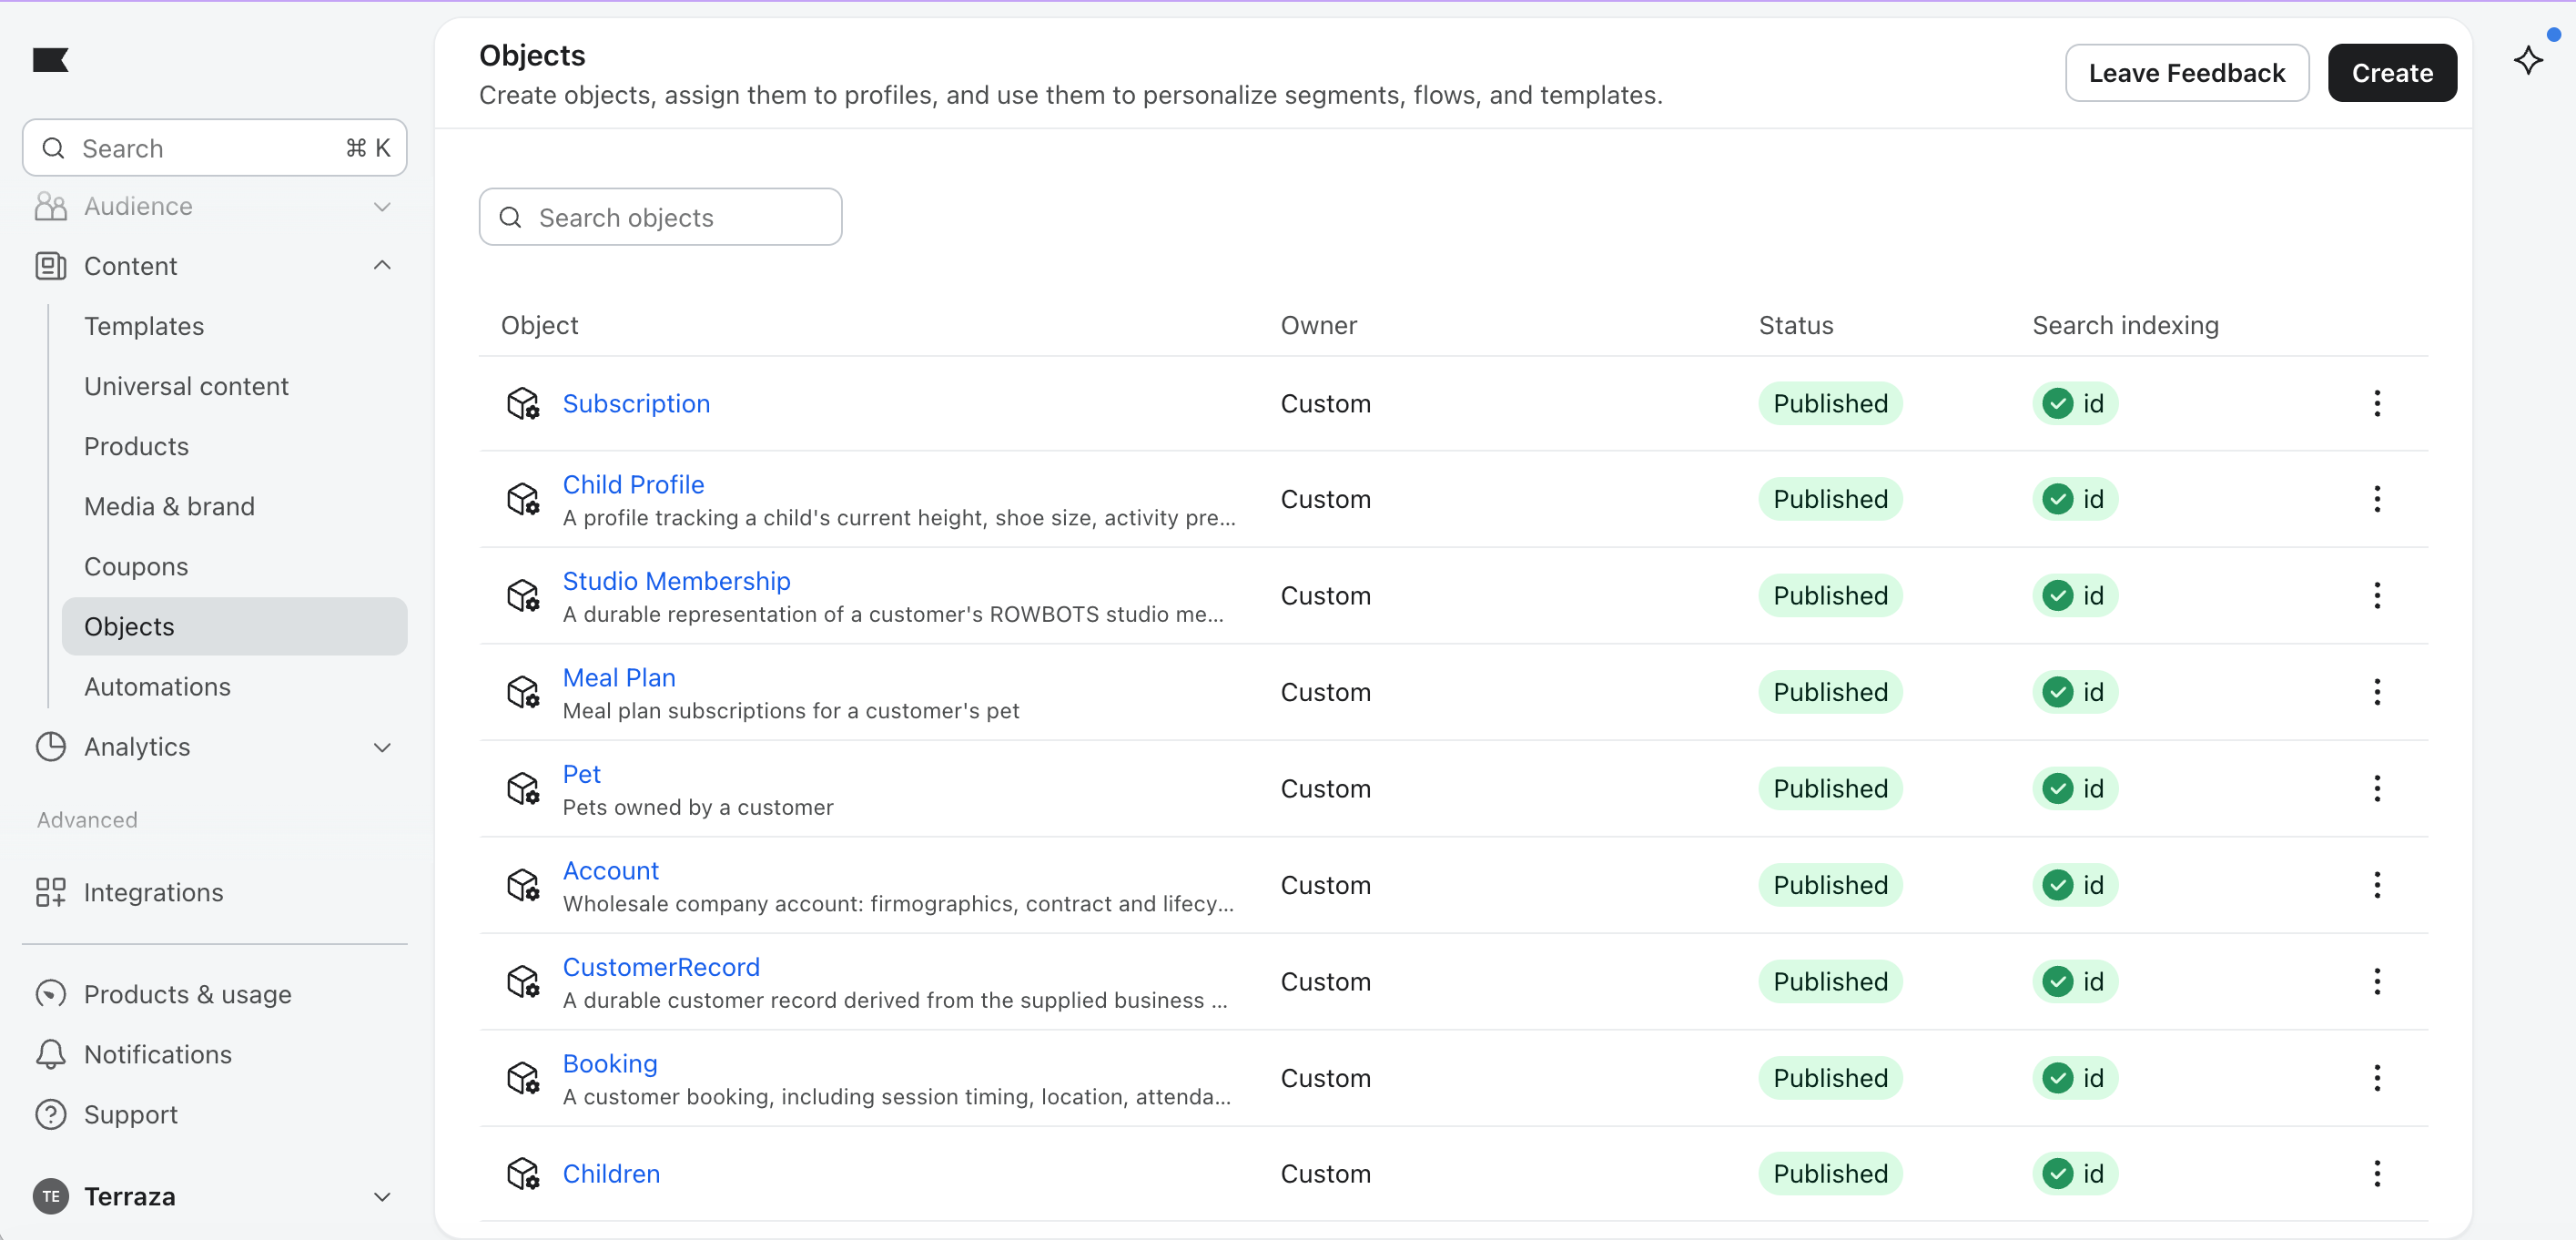Focus the Search objects field
Screen dimensions: 2576x1240
click(660, 217)
